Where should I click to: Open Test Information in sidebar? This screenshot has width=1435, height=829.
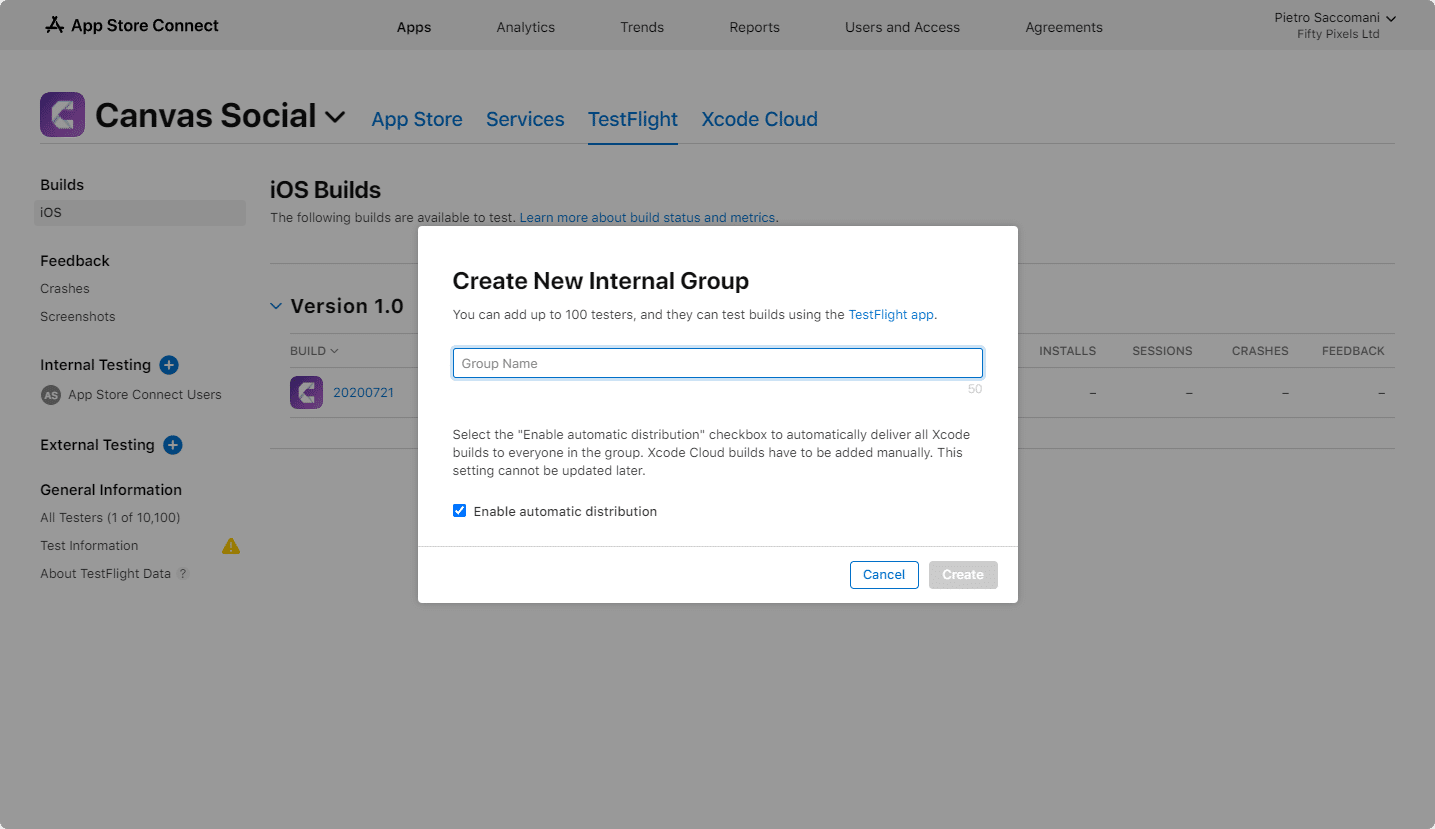coord(89,546)
